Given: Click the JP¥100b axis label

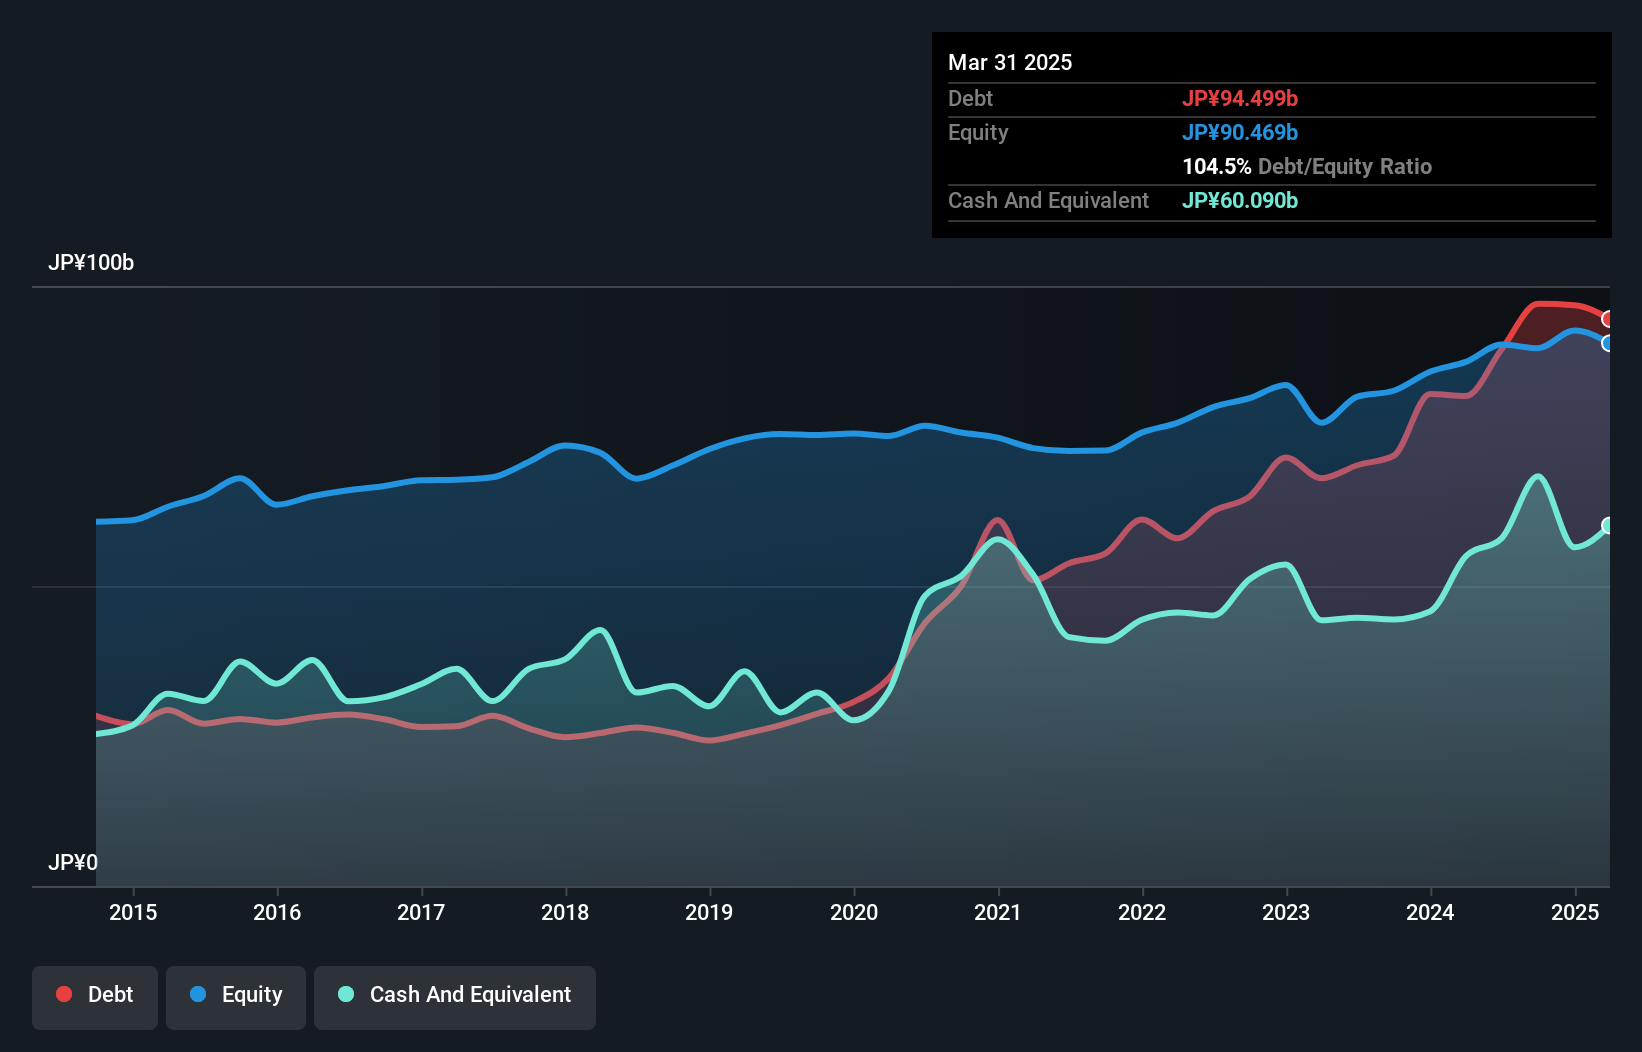Looking at the screenshot, I should coord(91,263).
